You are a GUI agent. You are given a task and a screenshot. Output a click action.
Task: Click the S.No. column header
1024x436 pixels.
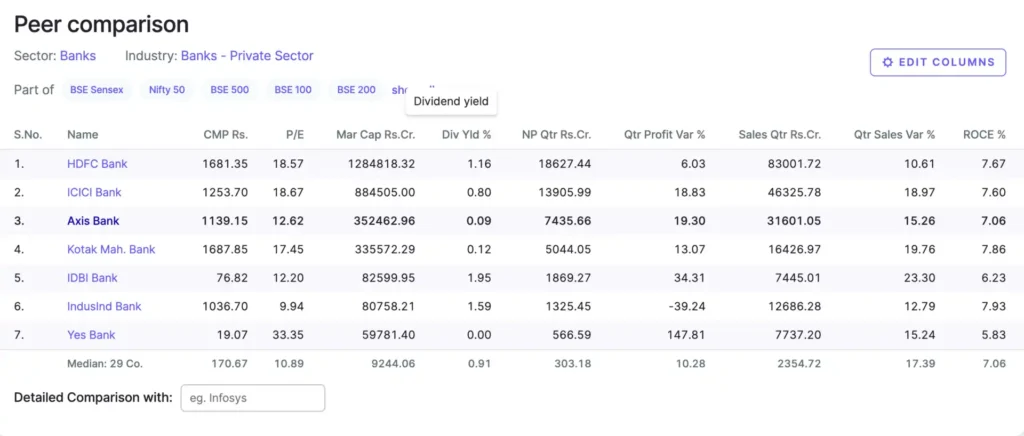(x=28, y=135)
